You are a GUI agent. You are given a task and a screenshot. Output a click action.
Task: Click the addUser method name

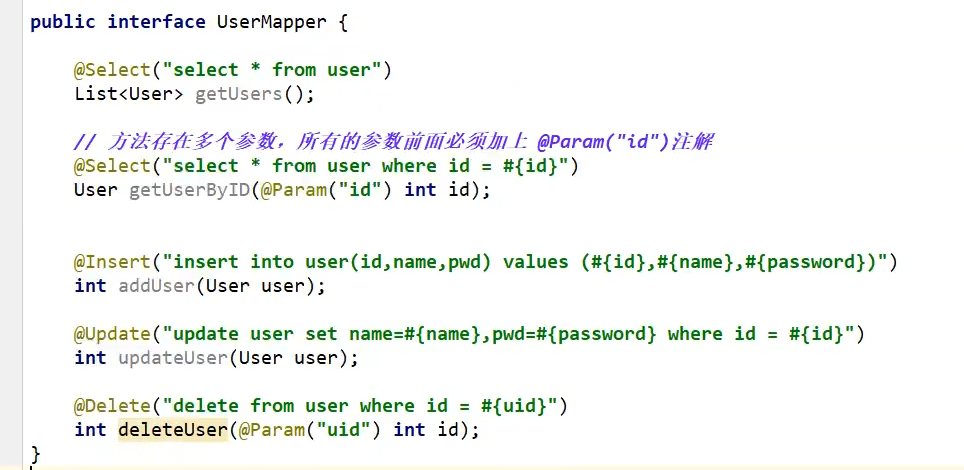tap(156, 286)
